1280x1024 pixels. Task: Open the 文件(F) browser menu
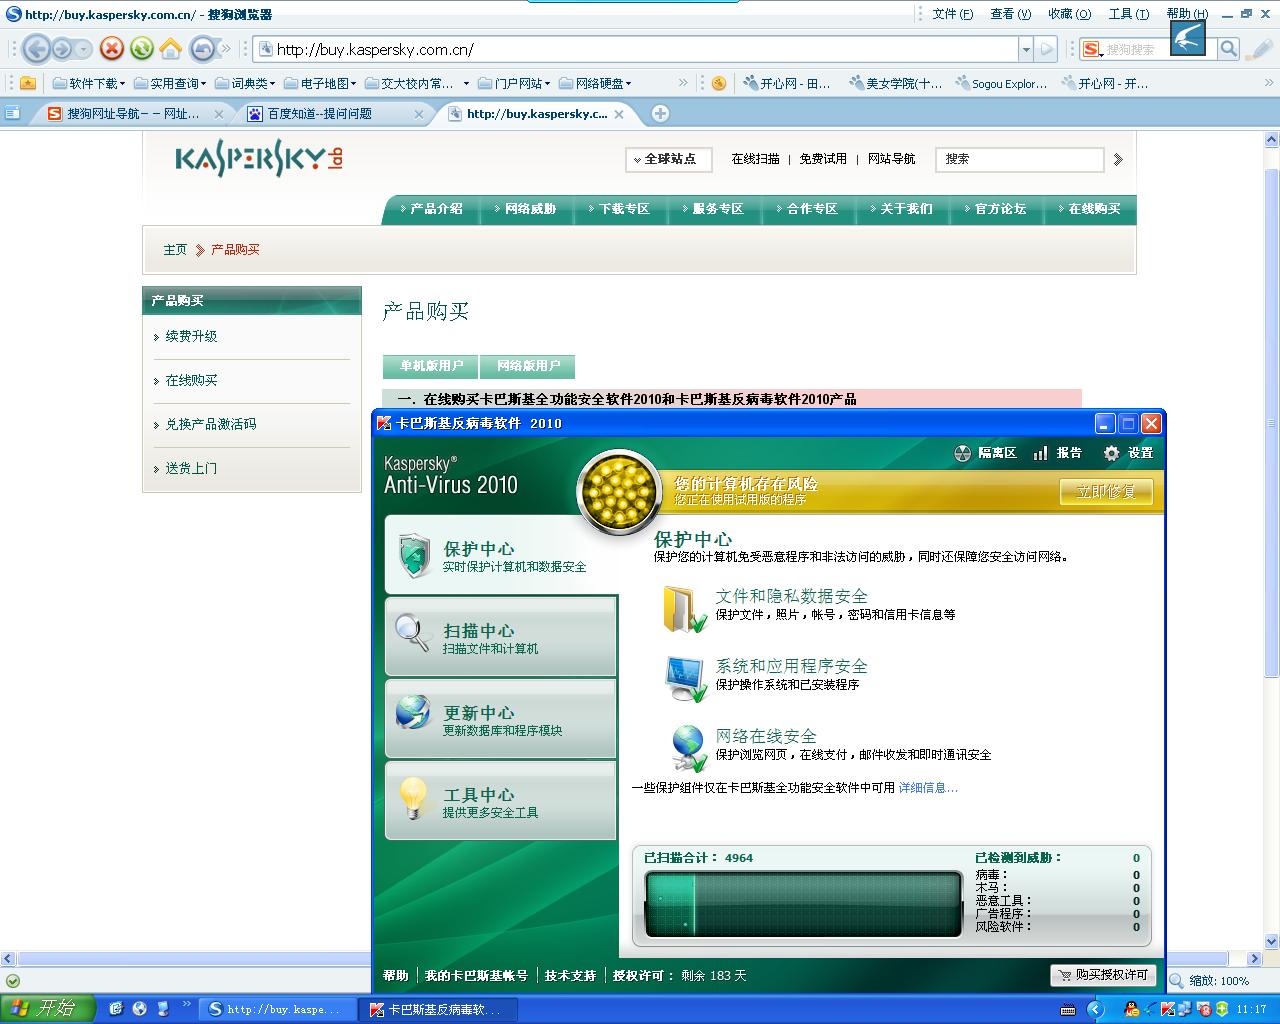tap(952, 14)
